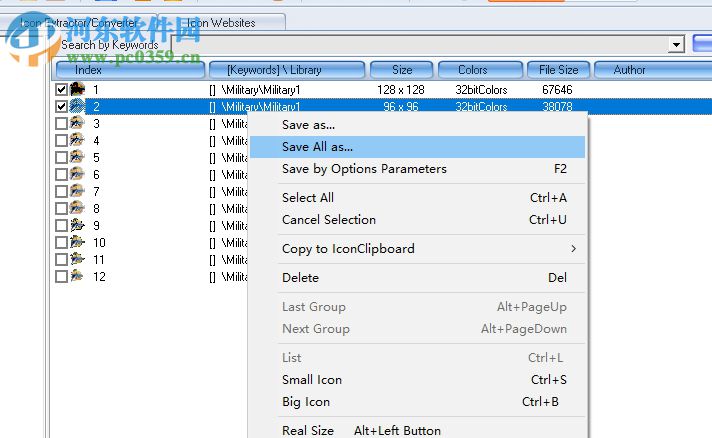The height and width of the screenshot is (438, 712).
Task: Click the soldier icon in row 10
Action: point(77,242)
